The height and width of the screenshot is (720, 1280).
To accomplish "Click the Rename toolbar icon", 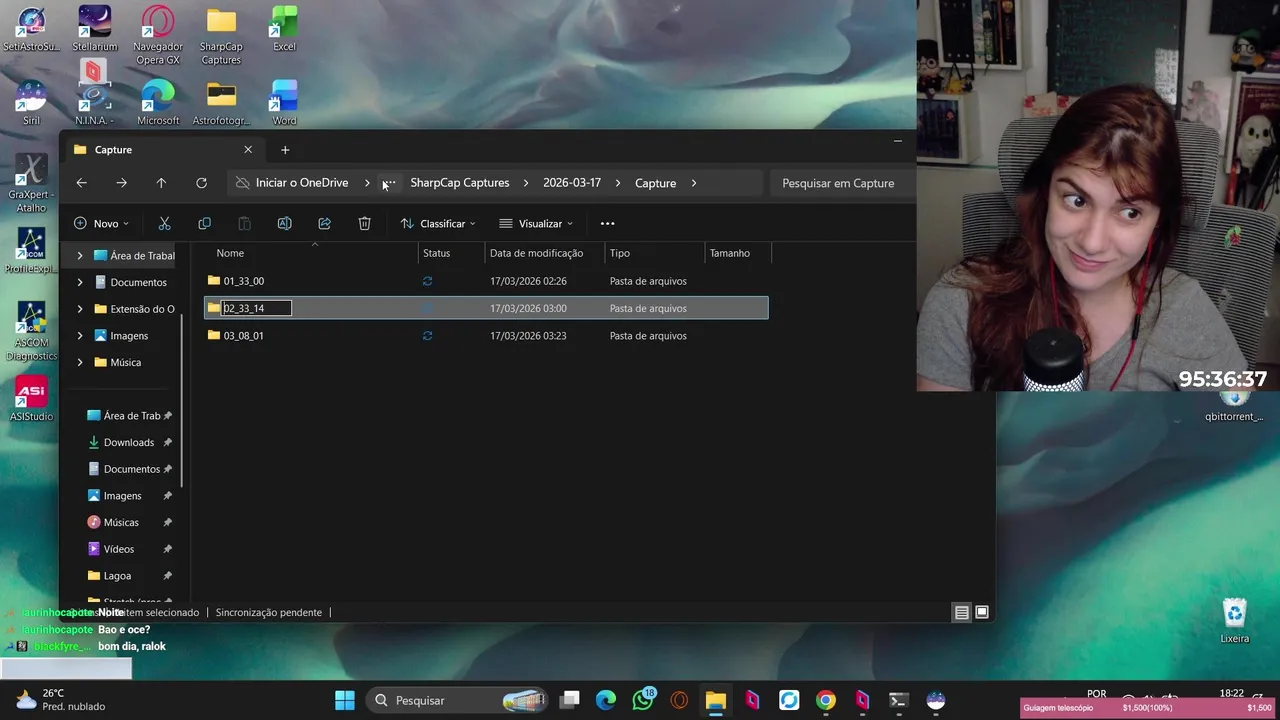I will click(x=284, y=223).
